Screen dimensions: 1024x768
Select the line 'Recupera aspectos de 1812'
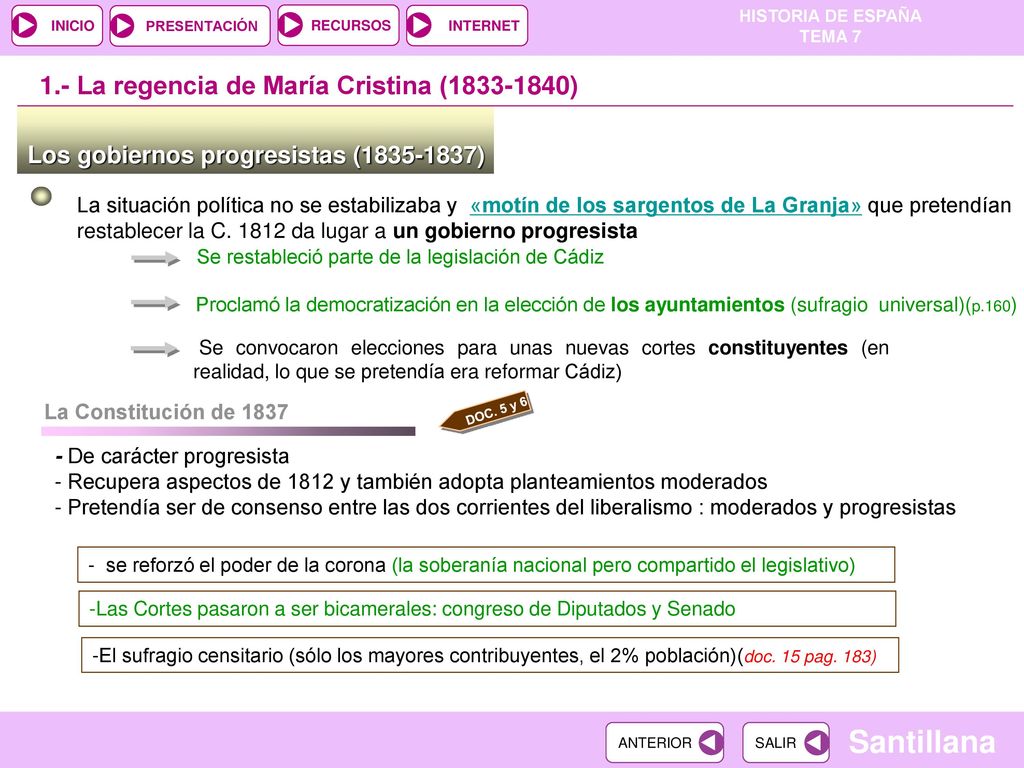click(x=411, y=482)
